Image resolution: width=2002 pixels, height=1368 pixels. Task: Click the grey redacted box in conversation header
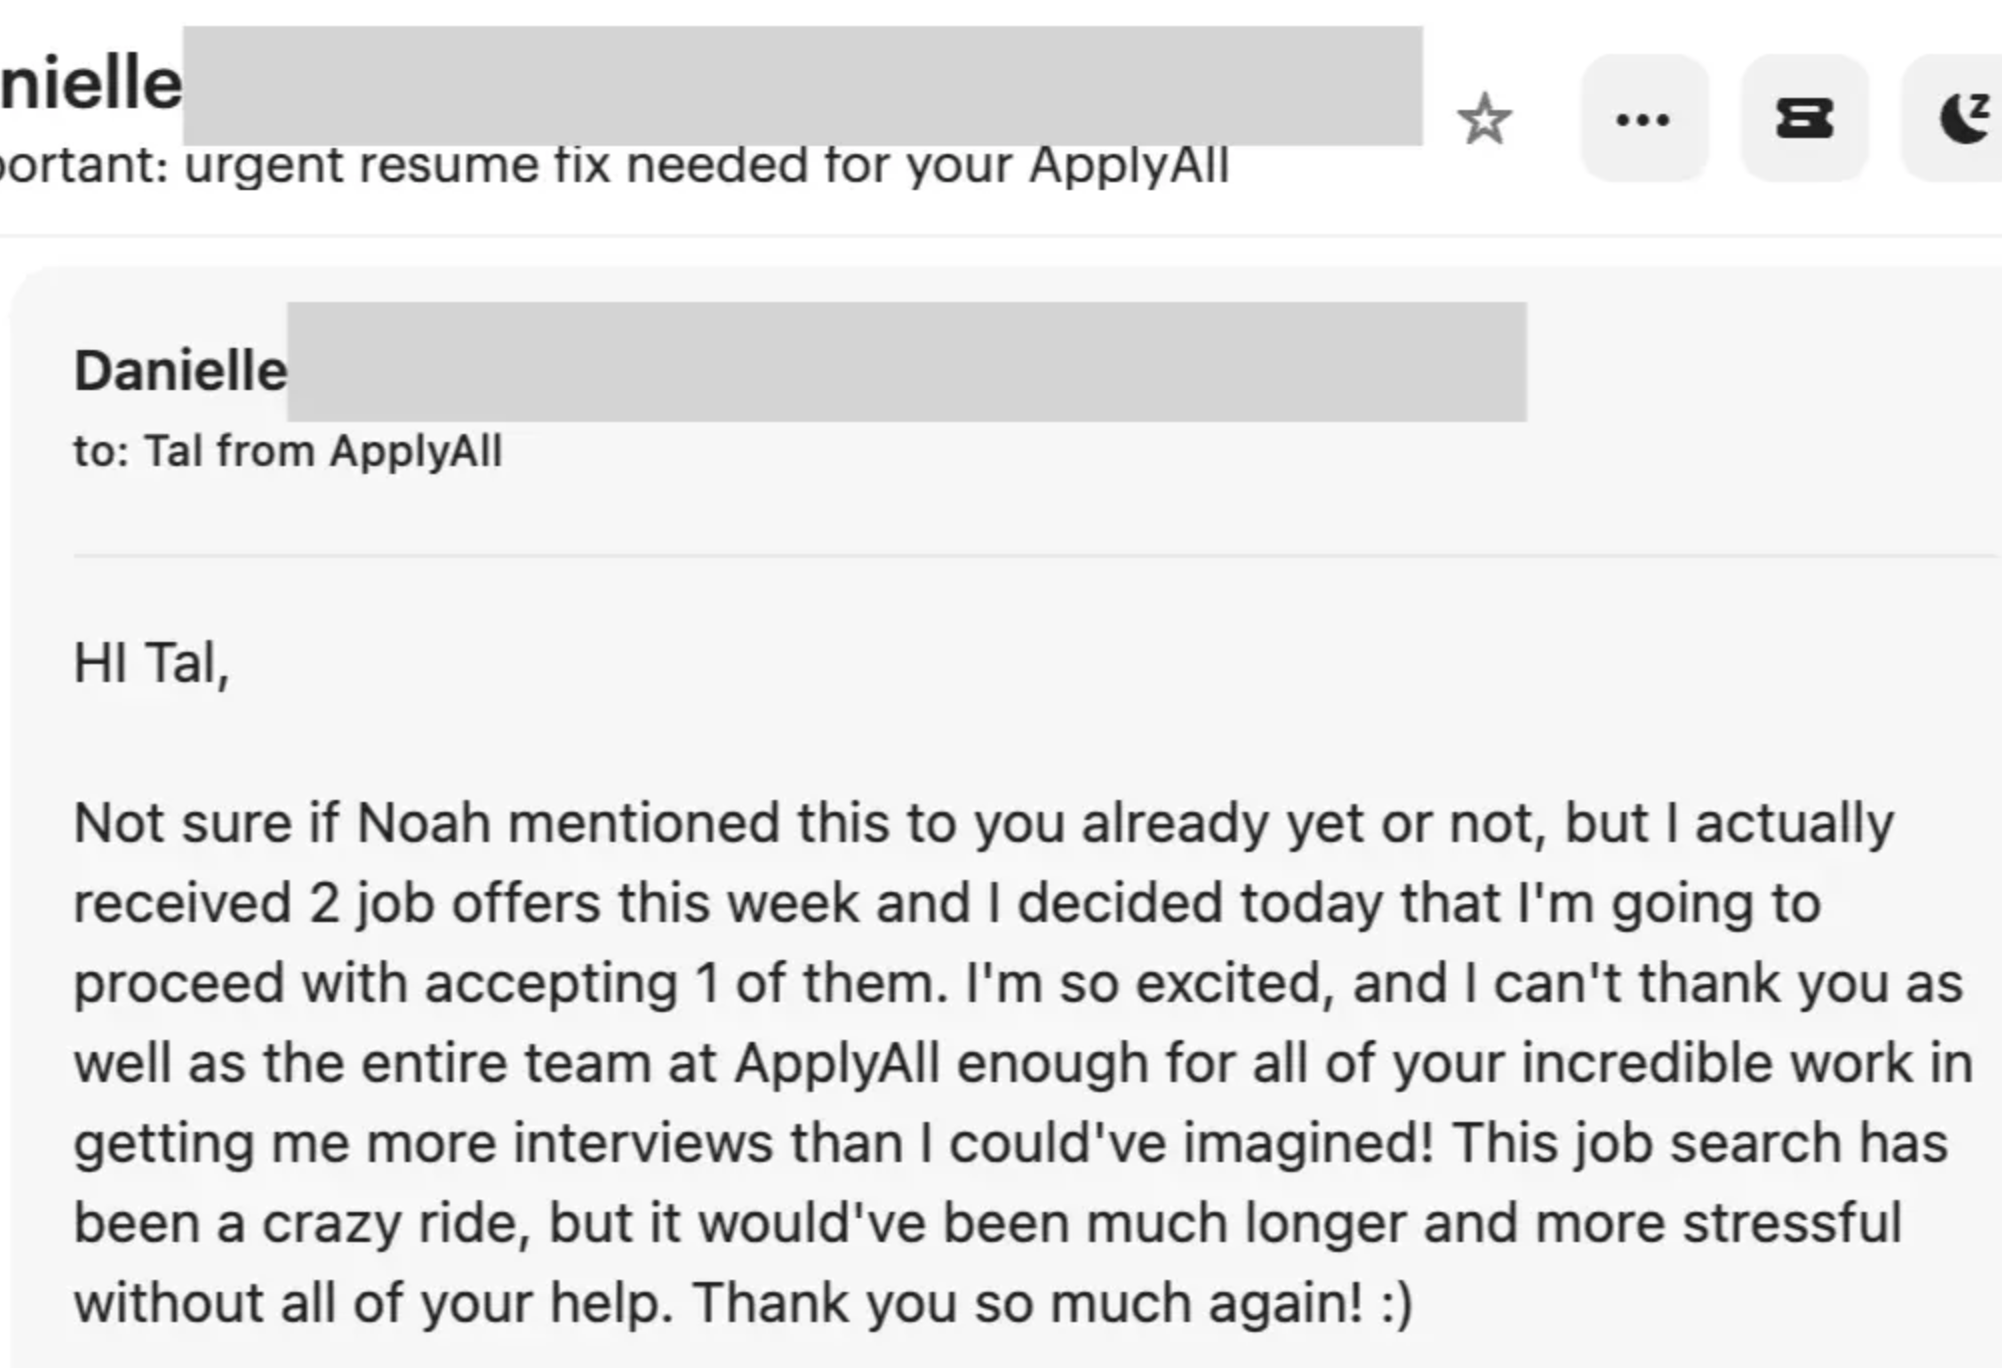[x=802, y=86]
